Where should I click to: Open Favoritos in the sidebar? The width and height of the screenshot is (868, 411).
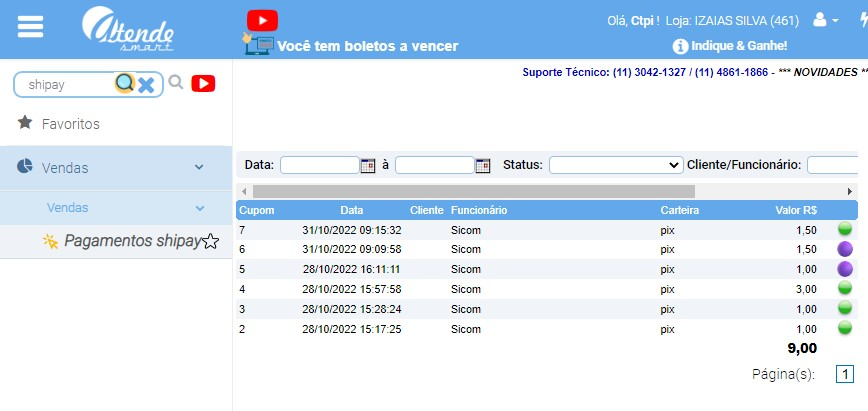[x=70, y=124]
